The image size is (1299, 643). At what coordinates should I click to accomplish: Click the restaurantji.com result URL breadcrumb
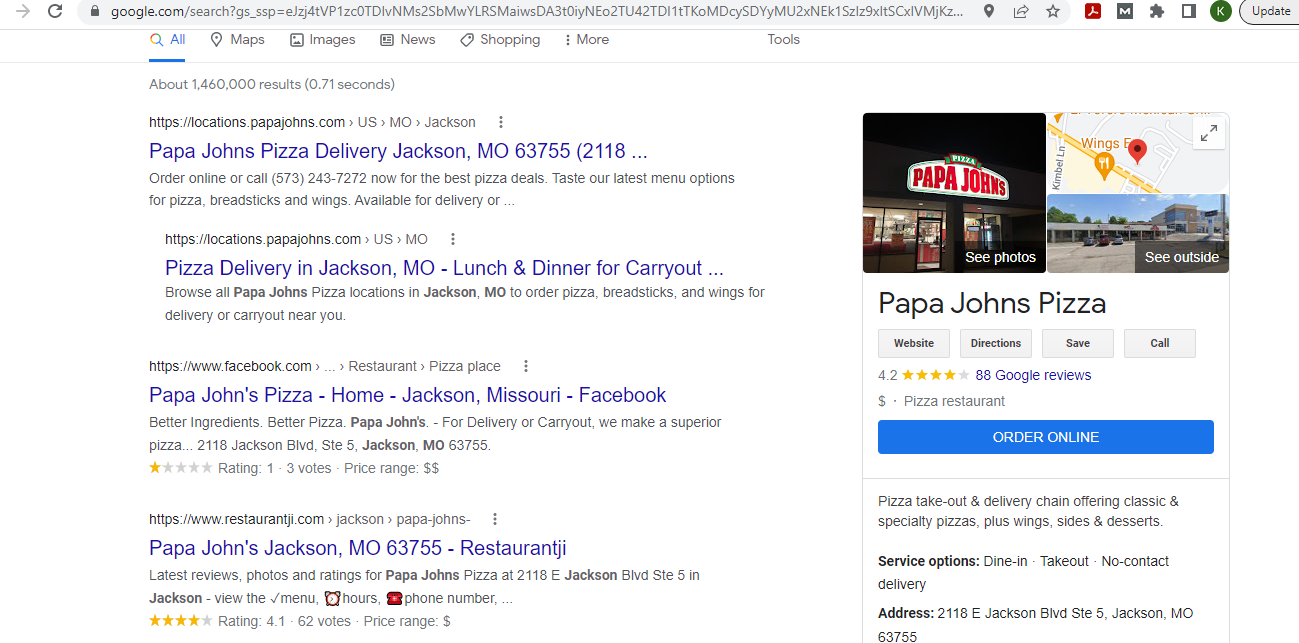coord(310,519)
